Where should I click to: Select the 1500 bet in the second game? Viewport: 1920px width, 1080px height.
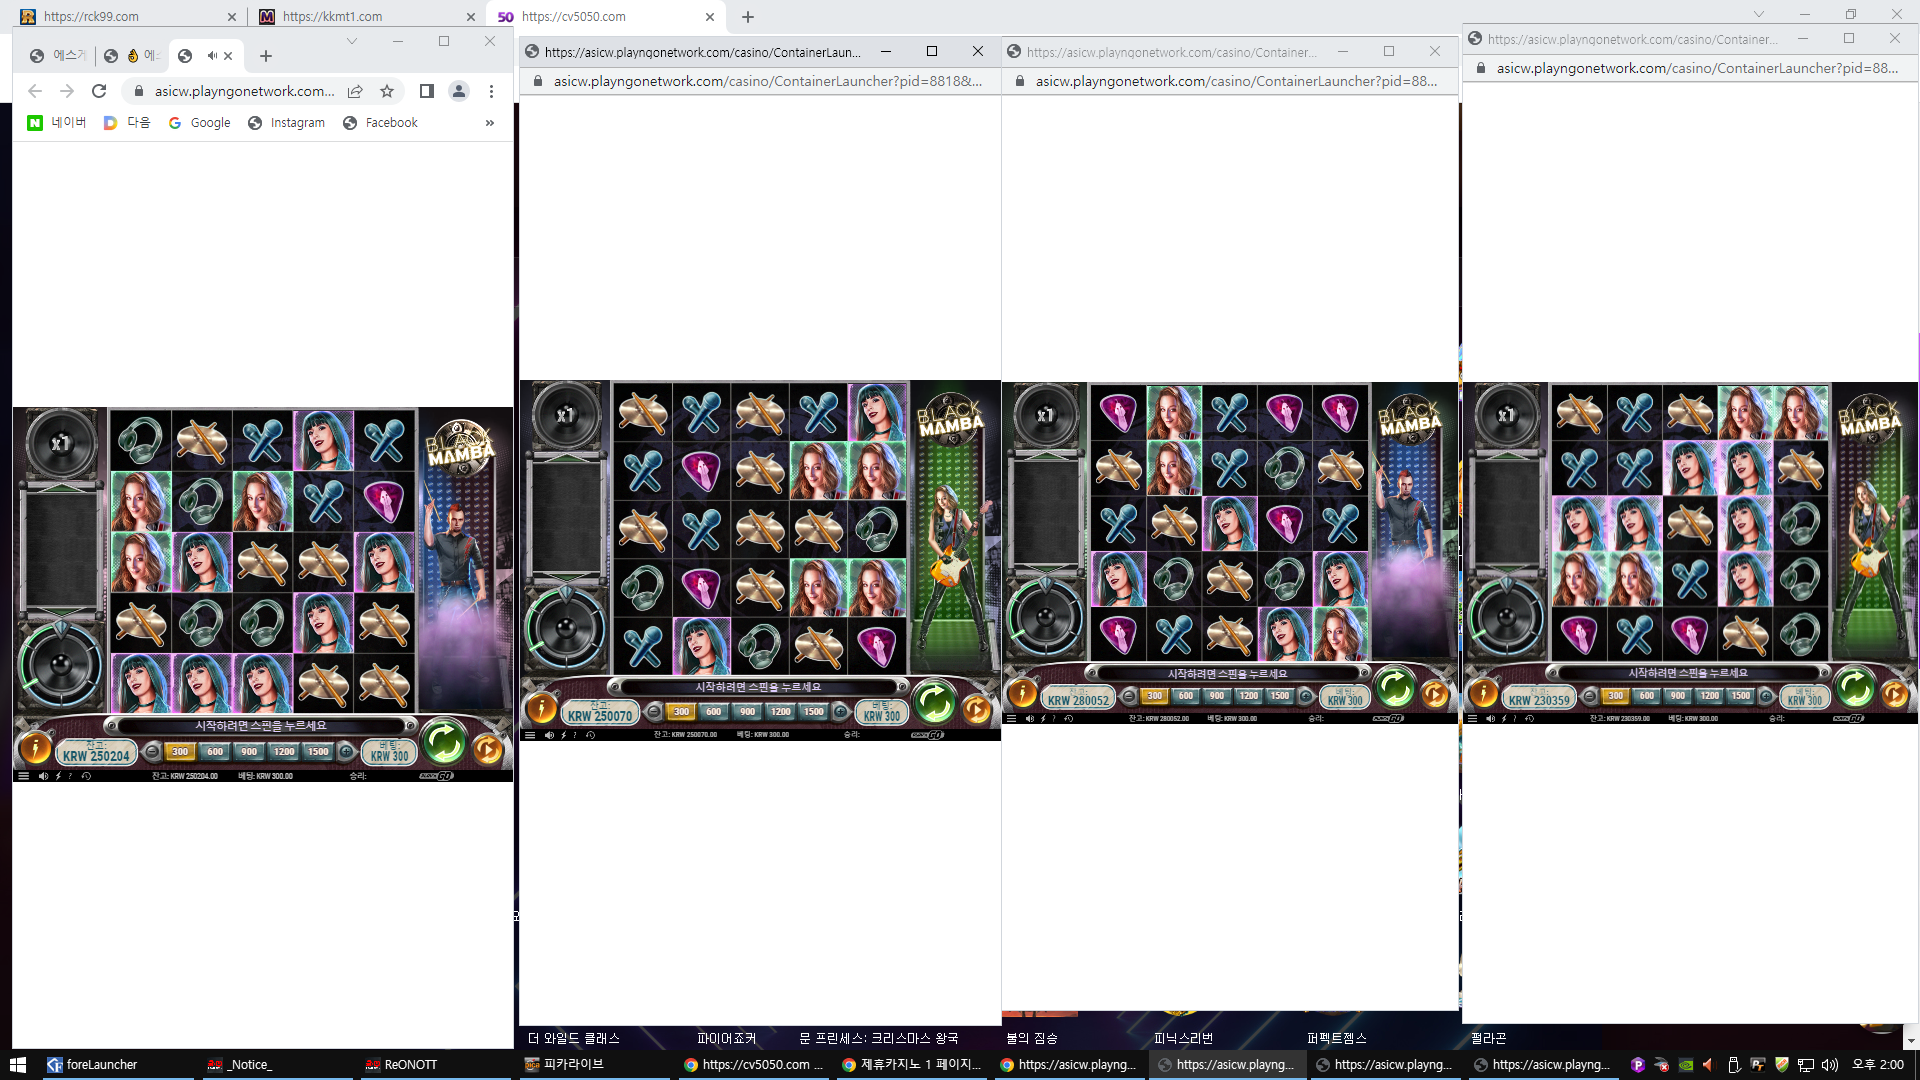pos(814,712)
